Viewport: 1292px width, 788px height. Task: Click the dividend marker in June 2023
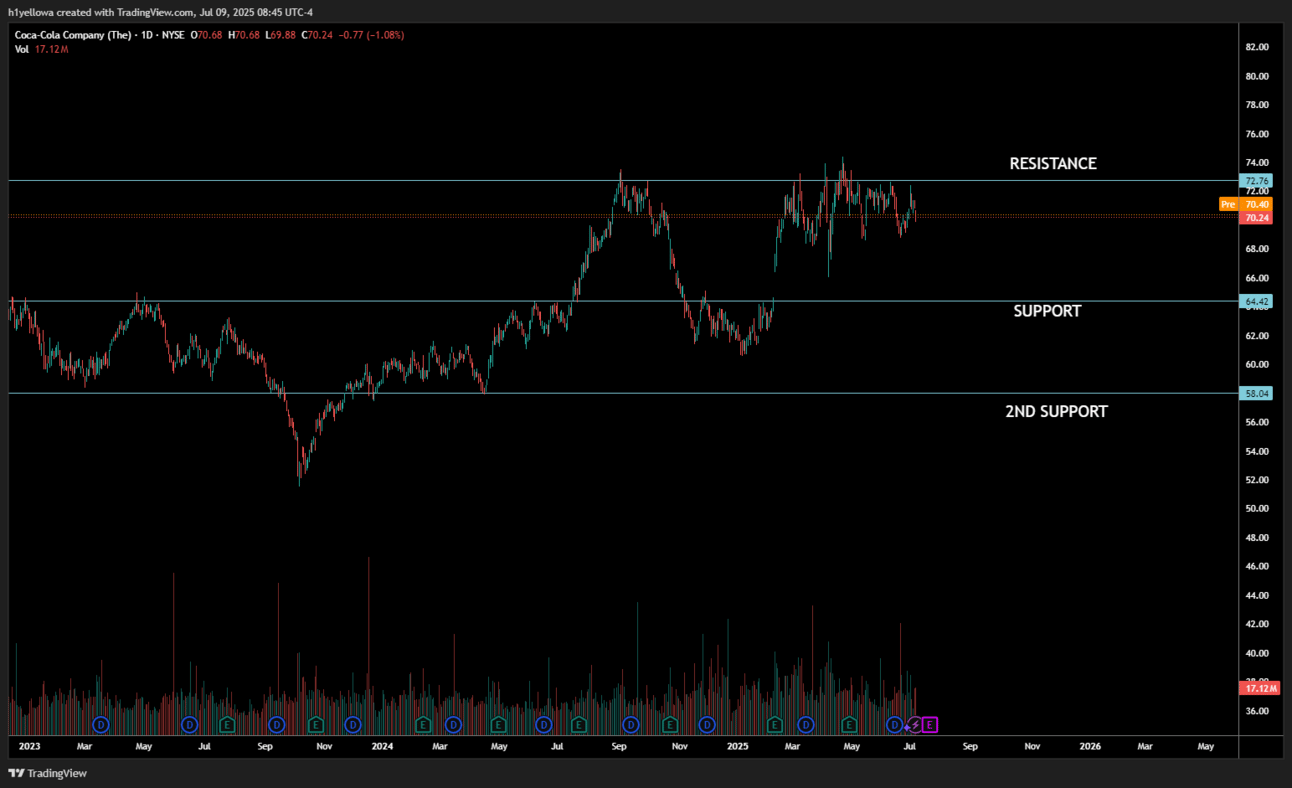189,724
